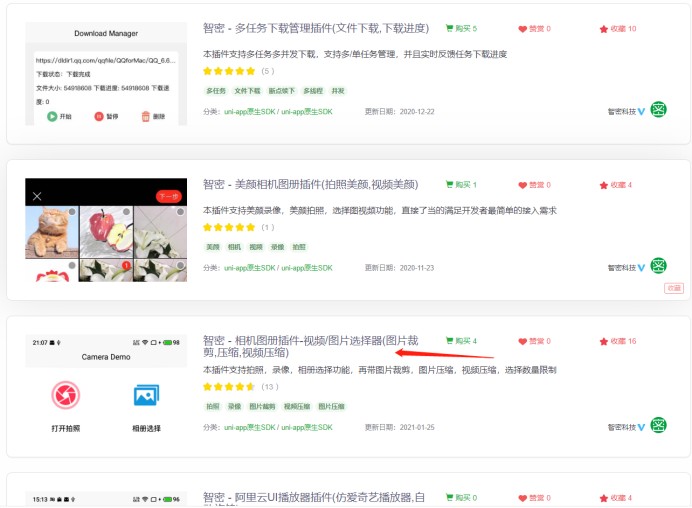Open 智密 - 多任务下载管理插件 plugin title
Viewport: 692px width, 508px height.
pos(316,29)
